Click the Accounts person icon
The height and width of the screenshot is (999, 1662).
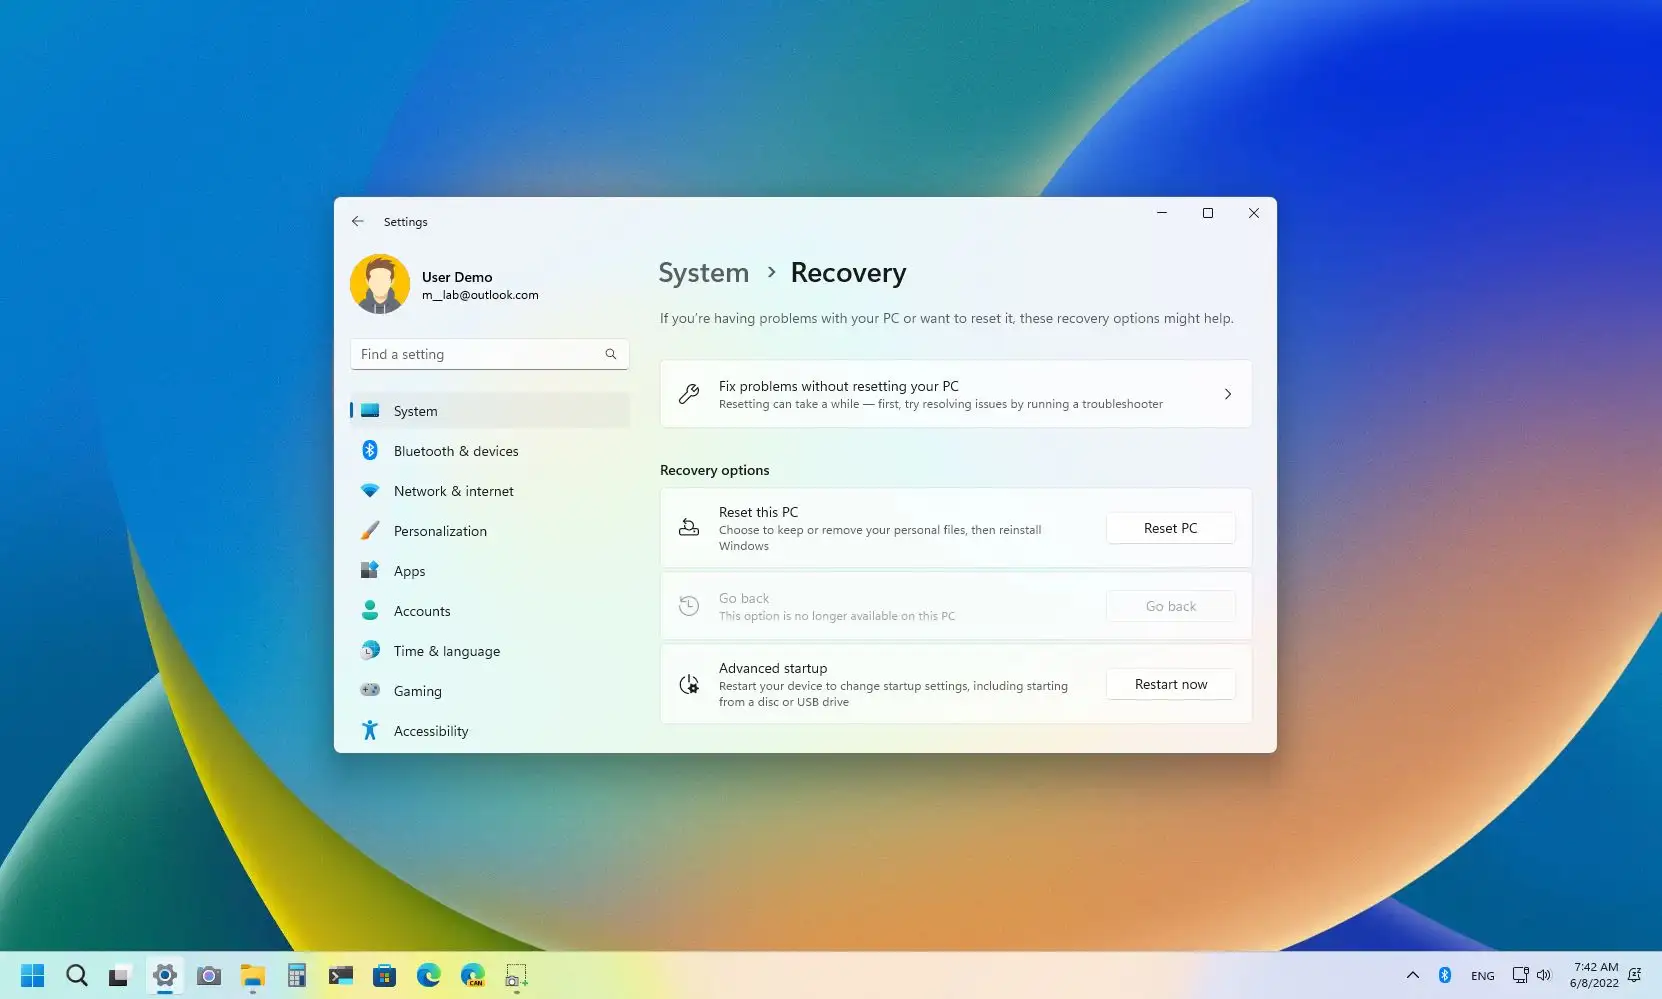point(370,611)
